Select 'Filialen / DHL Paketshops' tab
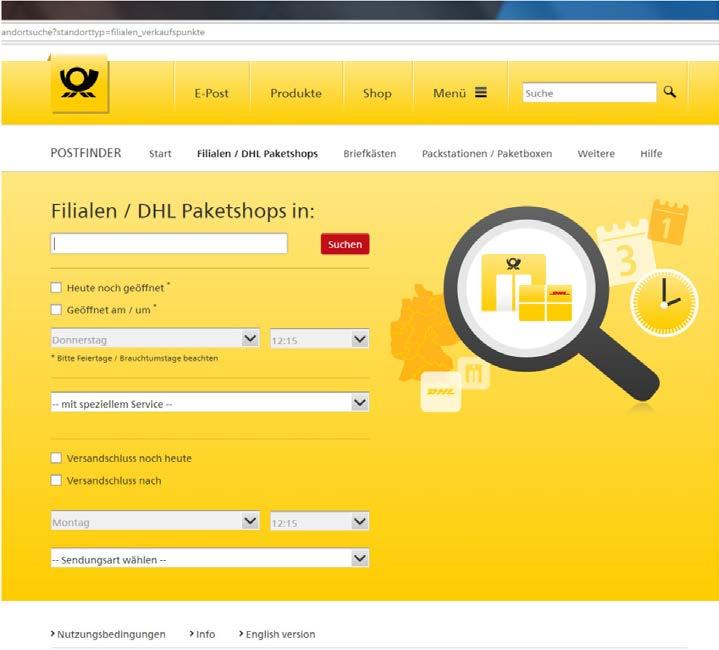 pyautogui.click(x=257, y=154)
